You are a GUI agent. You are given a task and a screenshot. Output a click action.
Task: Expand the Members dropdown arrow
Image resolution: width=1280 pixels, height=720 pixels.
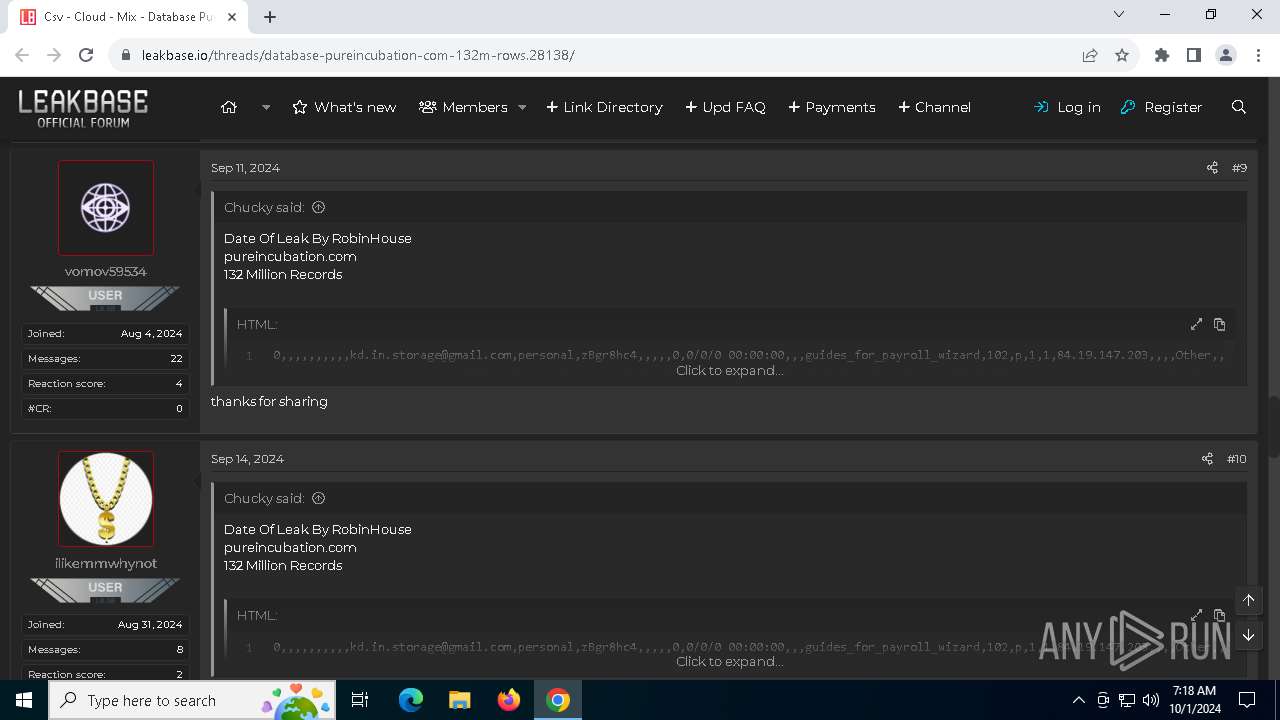(x=522, y=107)
